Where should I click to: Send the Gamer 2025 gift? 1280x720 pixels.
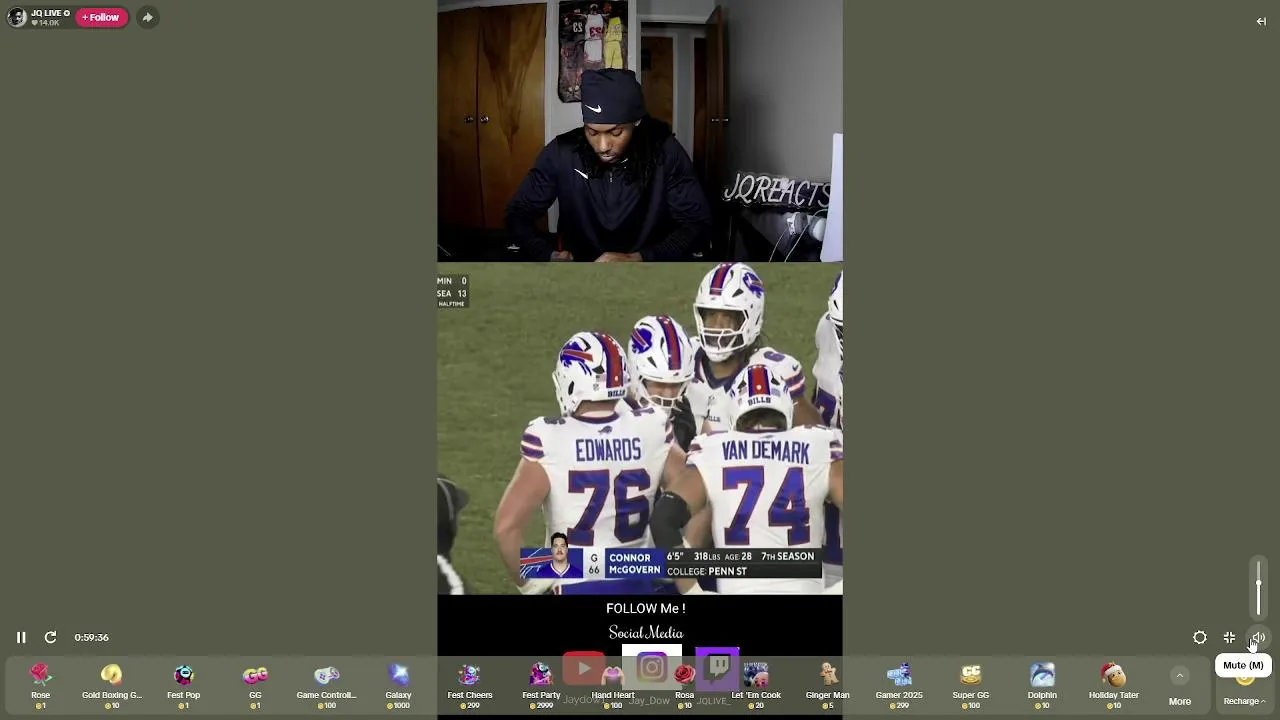[x=899, y=686]
